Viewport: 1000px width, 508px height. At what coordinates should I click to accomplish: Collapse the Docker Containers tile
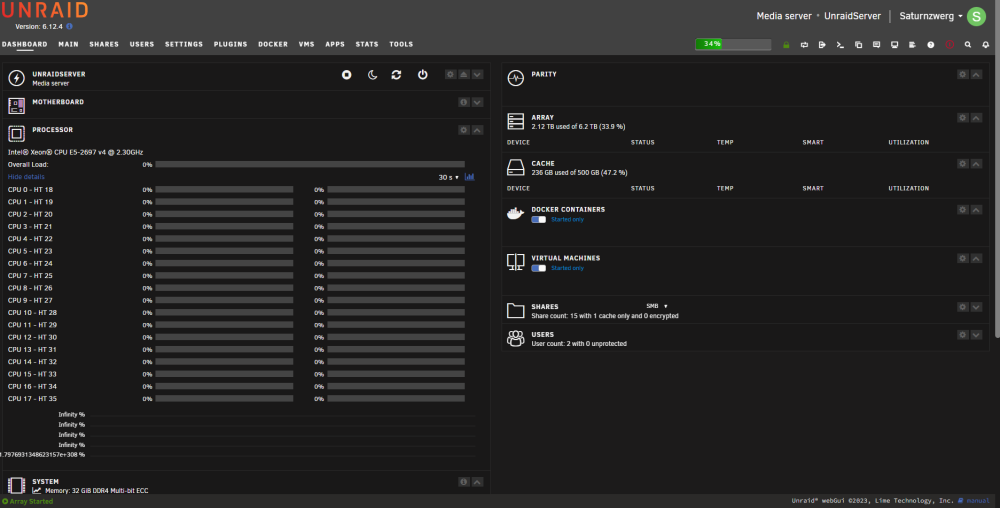976,210
